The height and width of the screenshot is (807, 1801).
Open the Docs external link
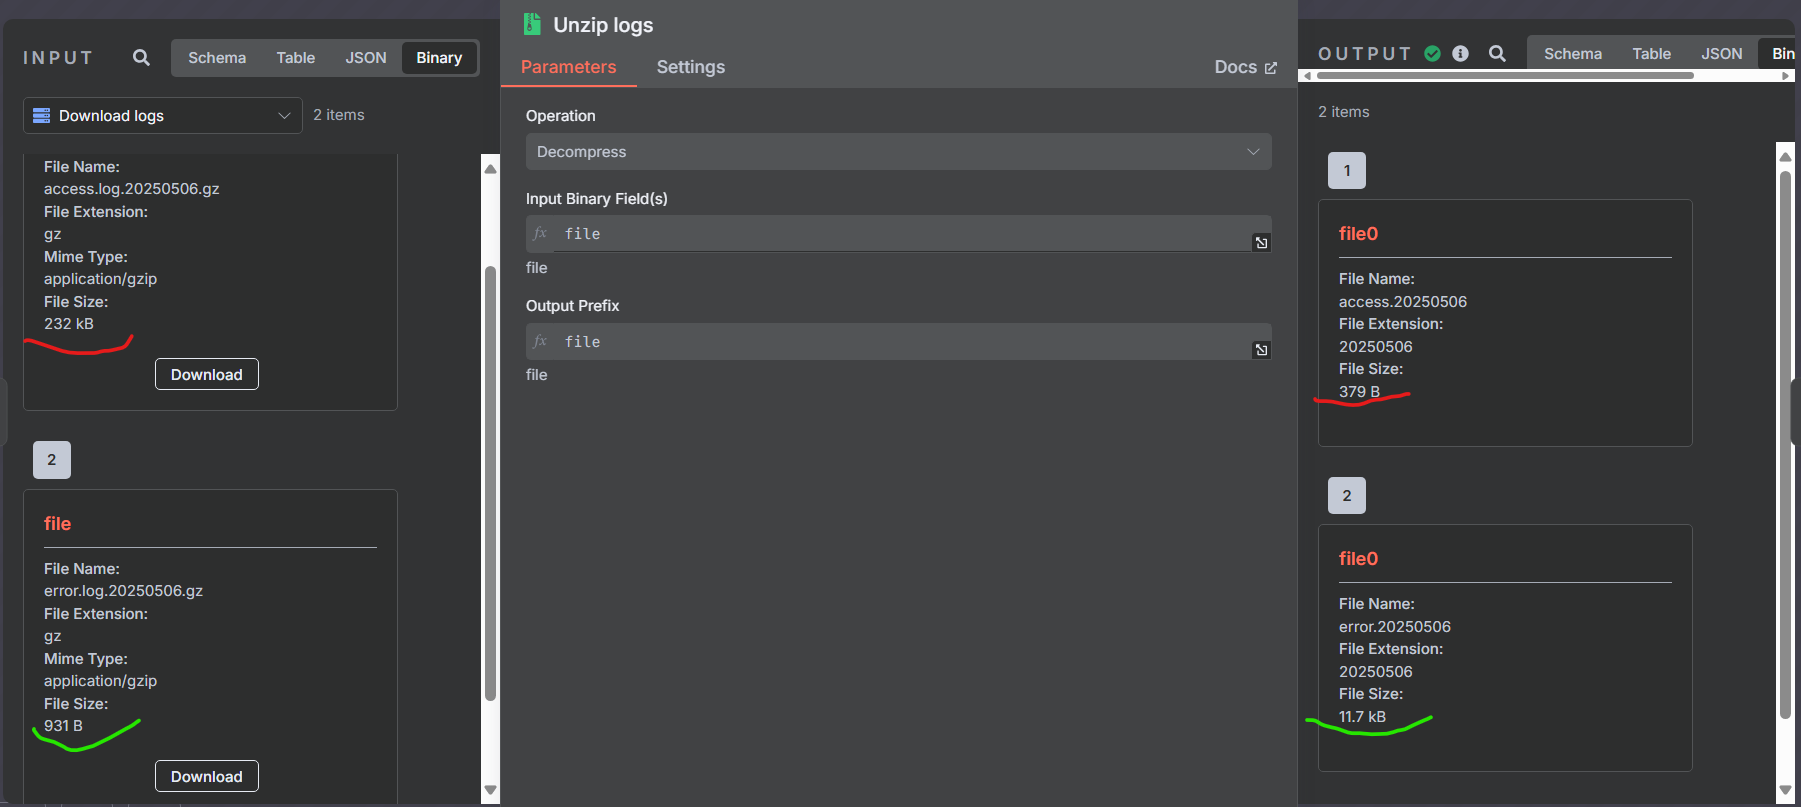pos(1245,67)
